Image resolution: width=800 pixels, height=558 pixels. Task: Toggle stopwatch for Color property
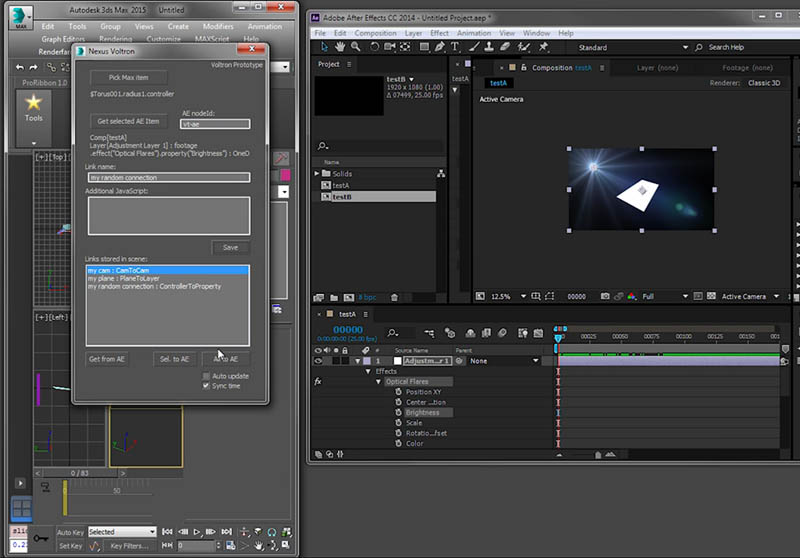(398, 443)
